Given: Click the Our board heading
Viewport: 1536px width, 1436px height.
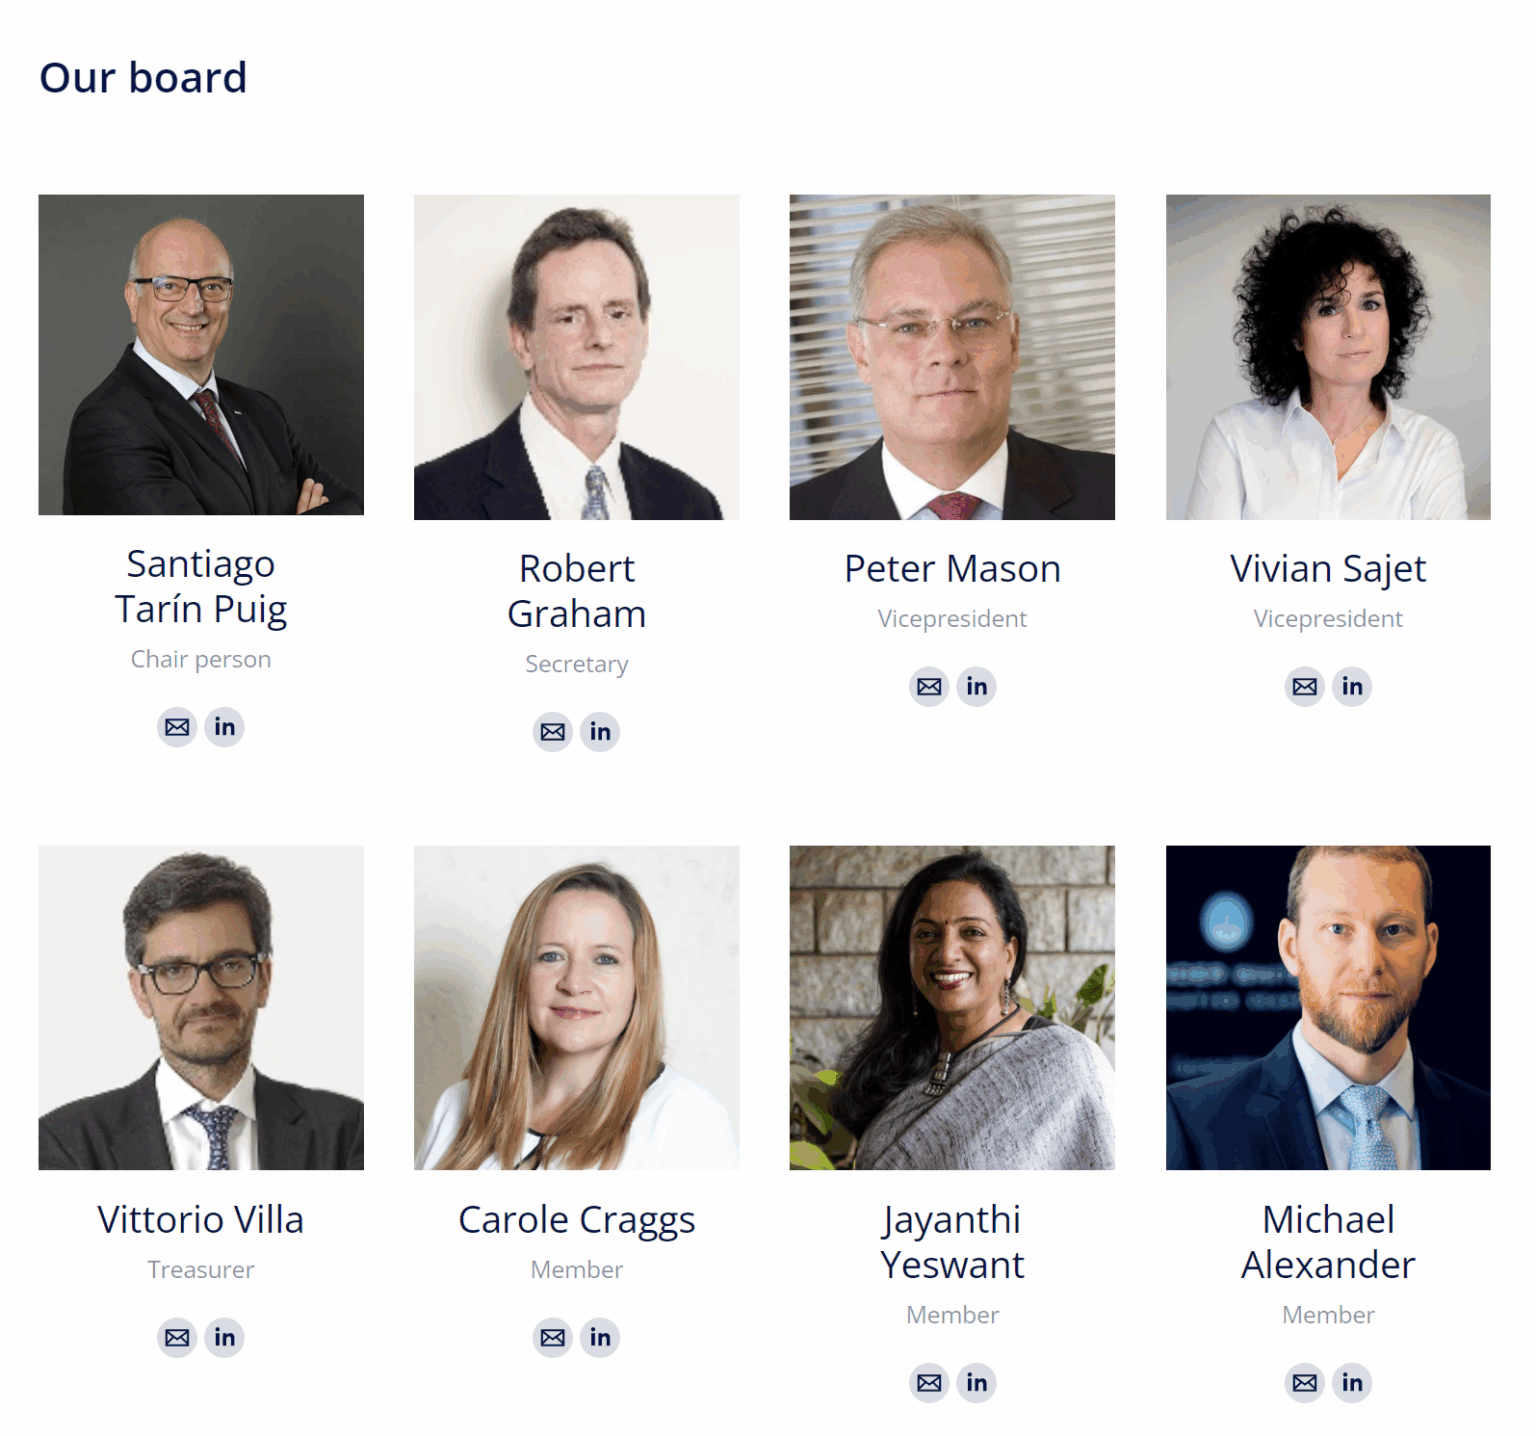Looking at the screenshot, I should (143, 78).
